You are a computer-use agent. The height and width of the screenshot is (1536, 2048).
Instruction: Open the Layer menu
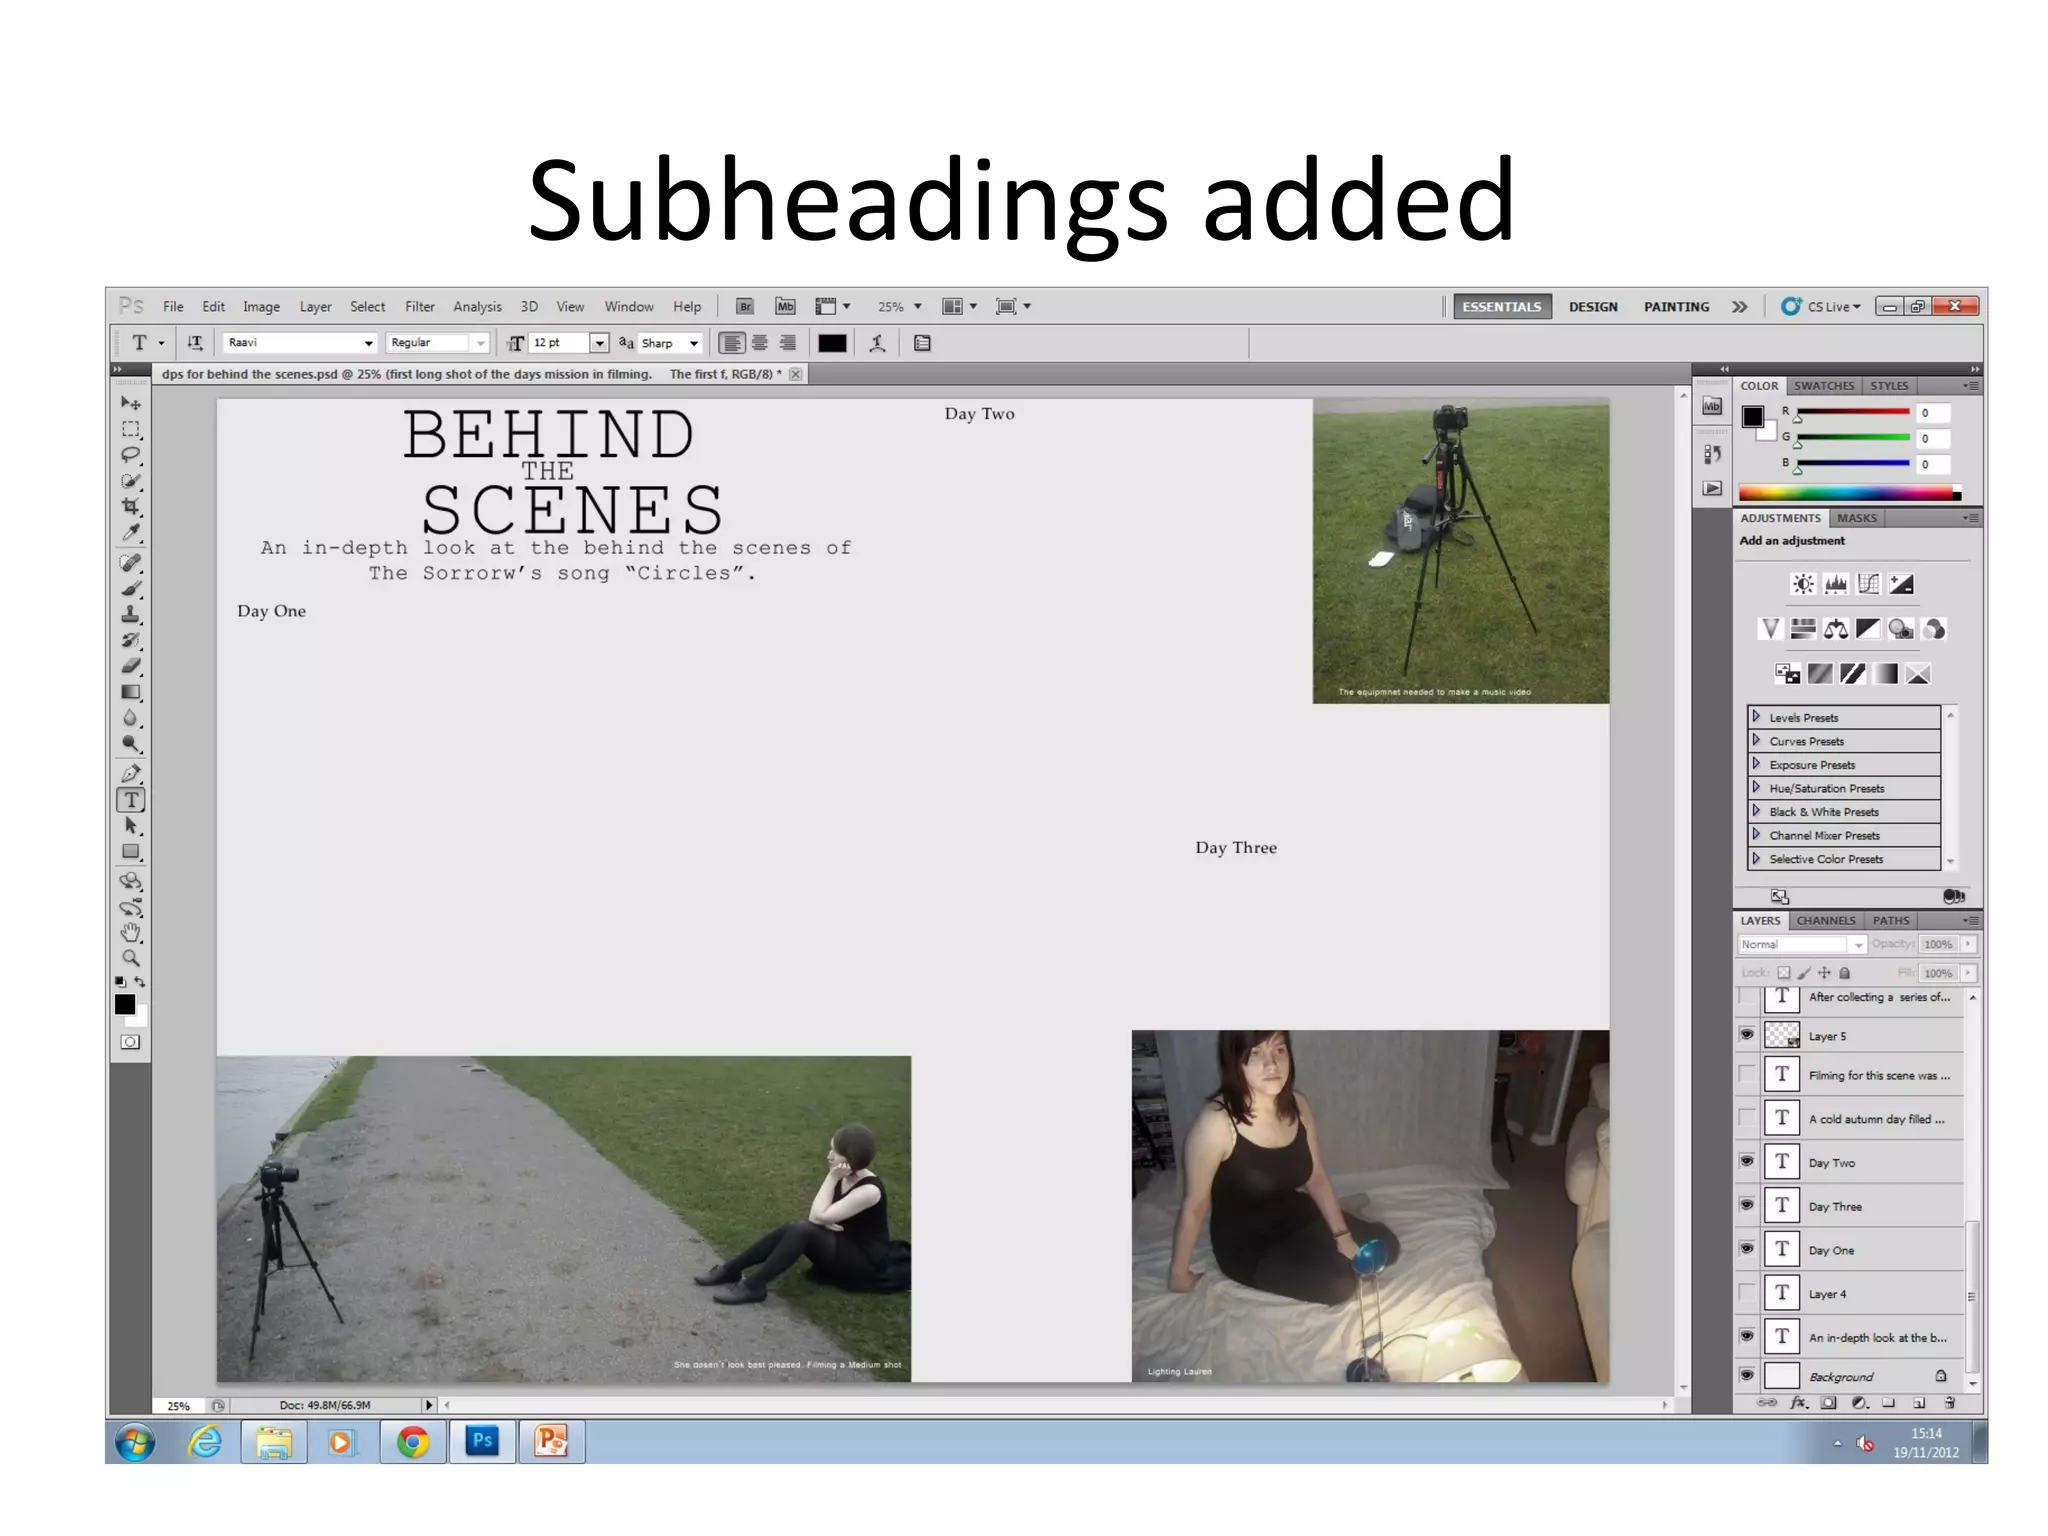(x=315, y=307)
